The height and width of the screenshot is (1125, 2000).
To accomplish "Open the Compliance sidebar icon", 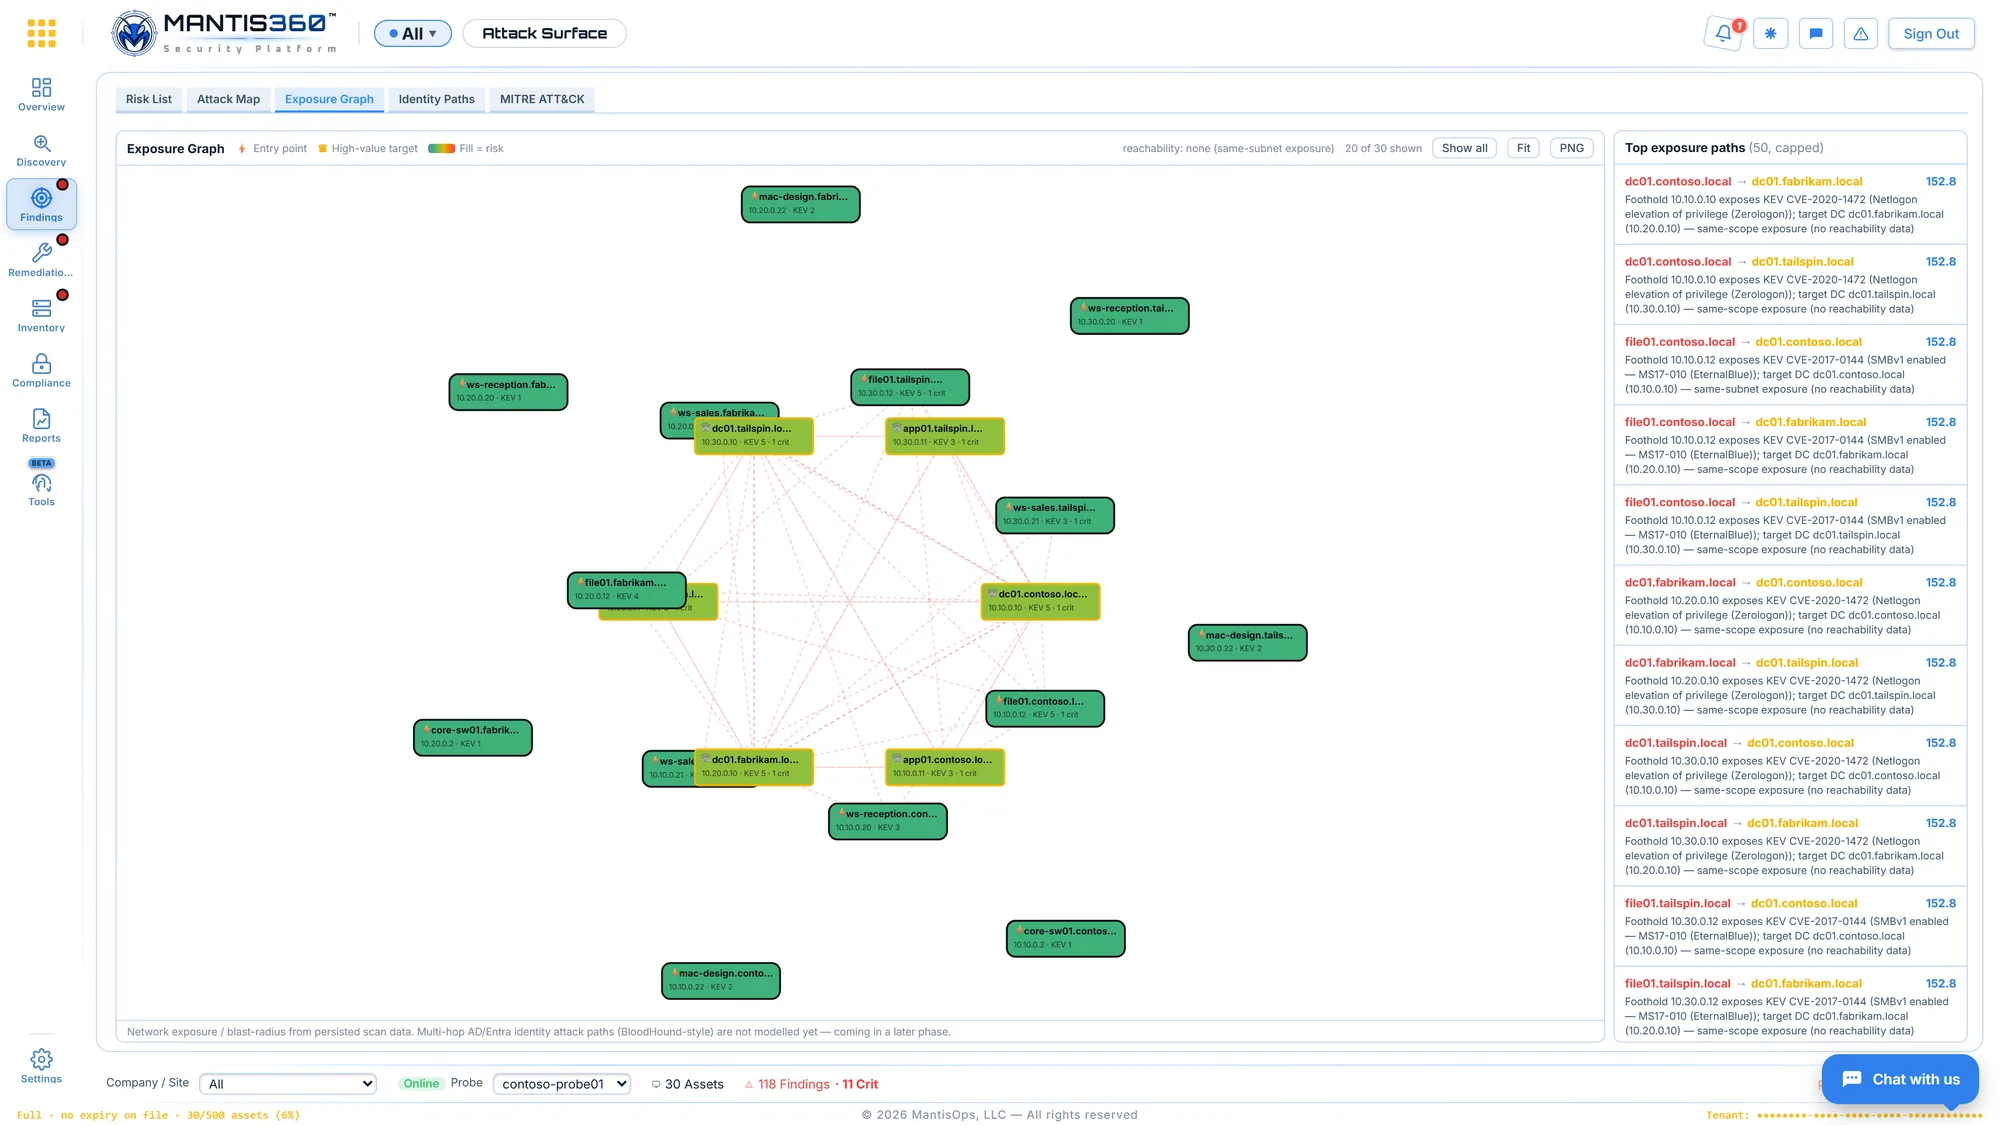I will [x=41, y=370].
